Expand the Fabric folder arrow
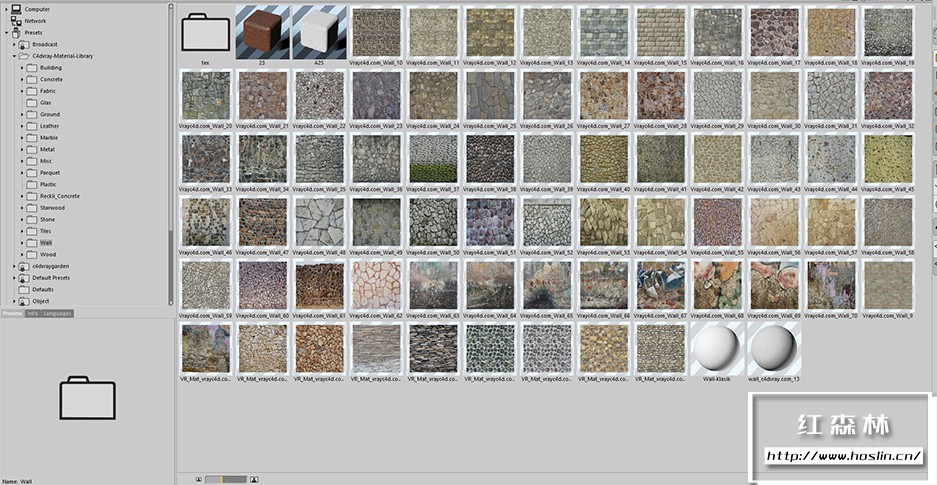Viewport: 937px width, 485px height. 22,91
